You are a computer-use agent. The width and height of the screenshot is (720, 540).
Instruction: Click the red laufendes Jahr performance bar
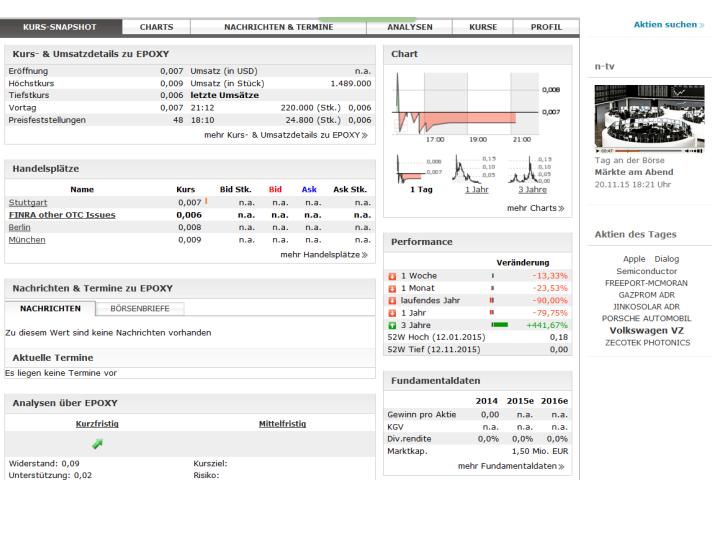(492, 300)
